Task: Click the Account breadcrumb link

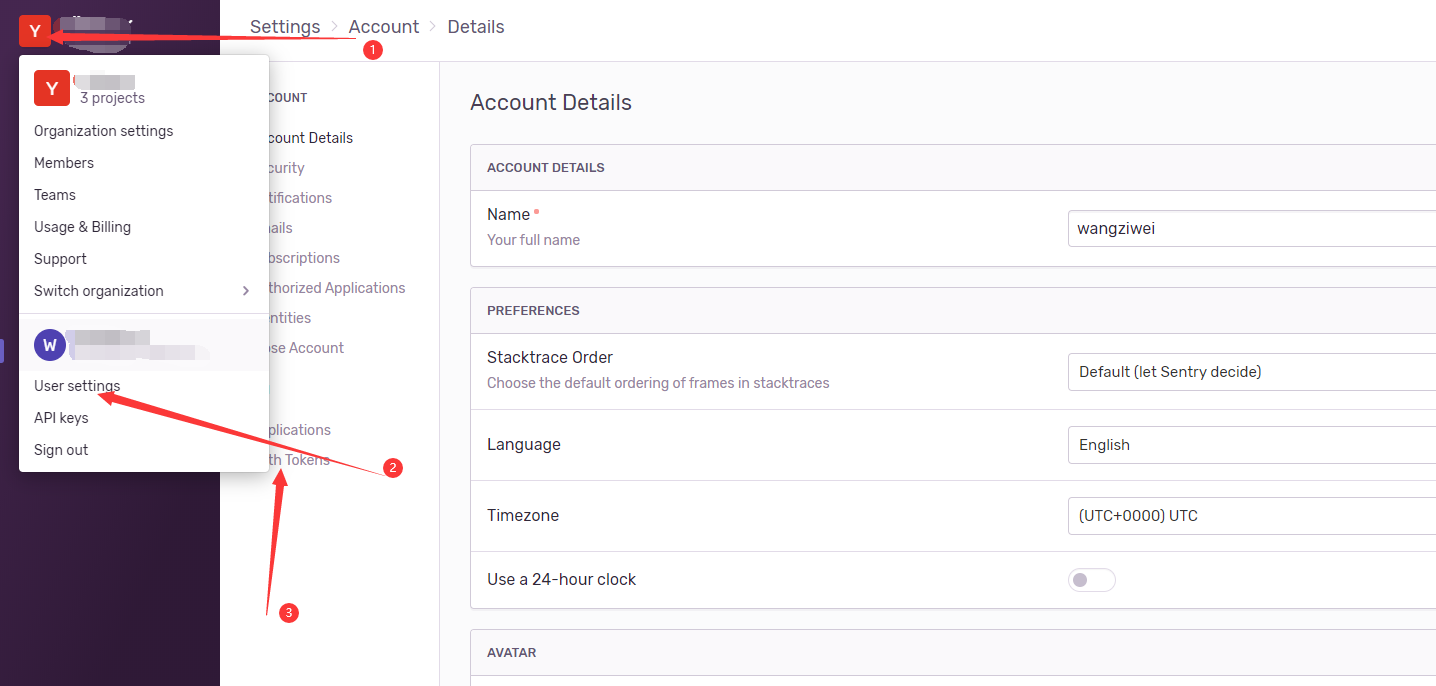Action: tap(384, 27)
